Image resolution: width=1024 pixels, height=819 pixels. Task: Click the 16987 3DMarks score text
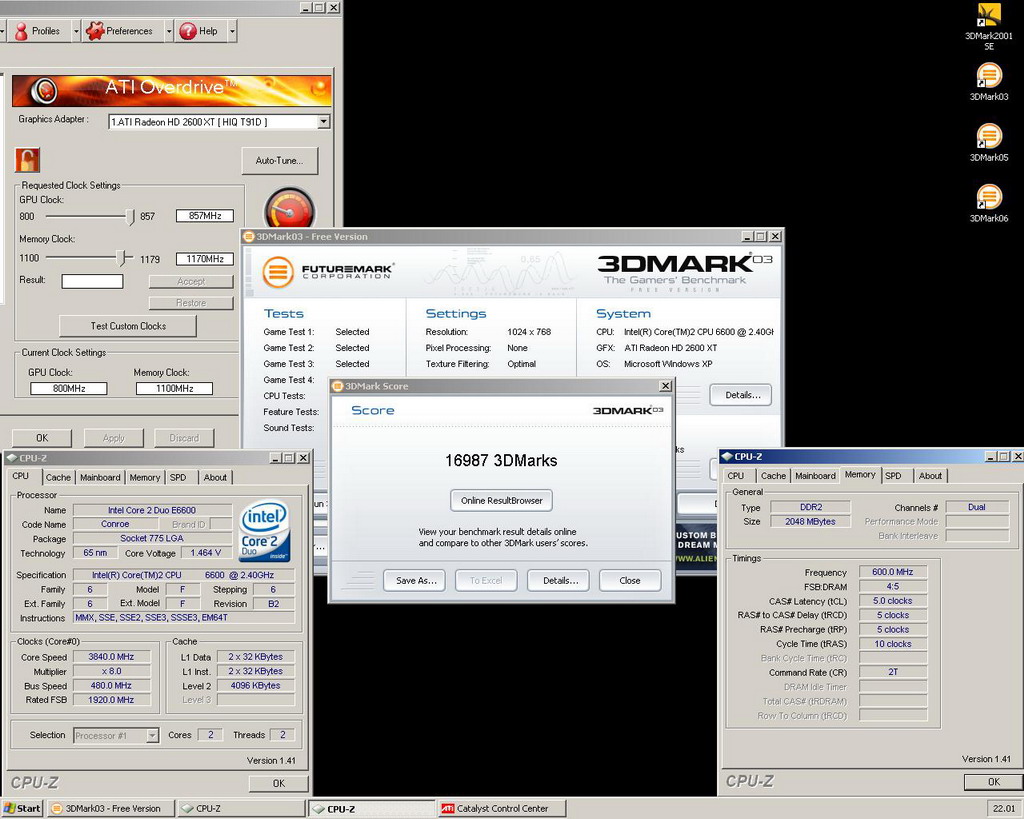click(x=501, y=460)
